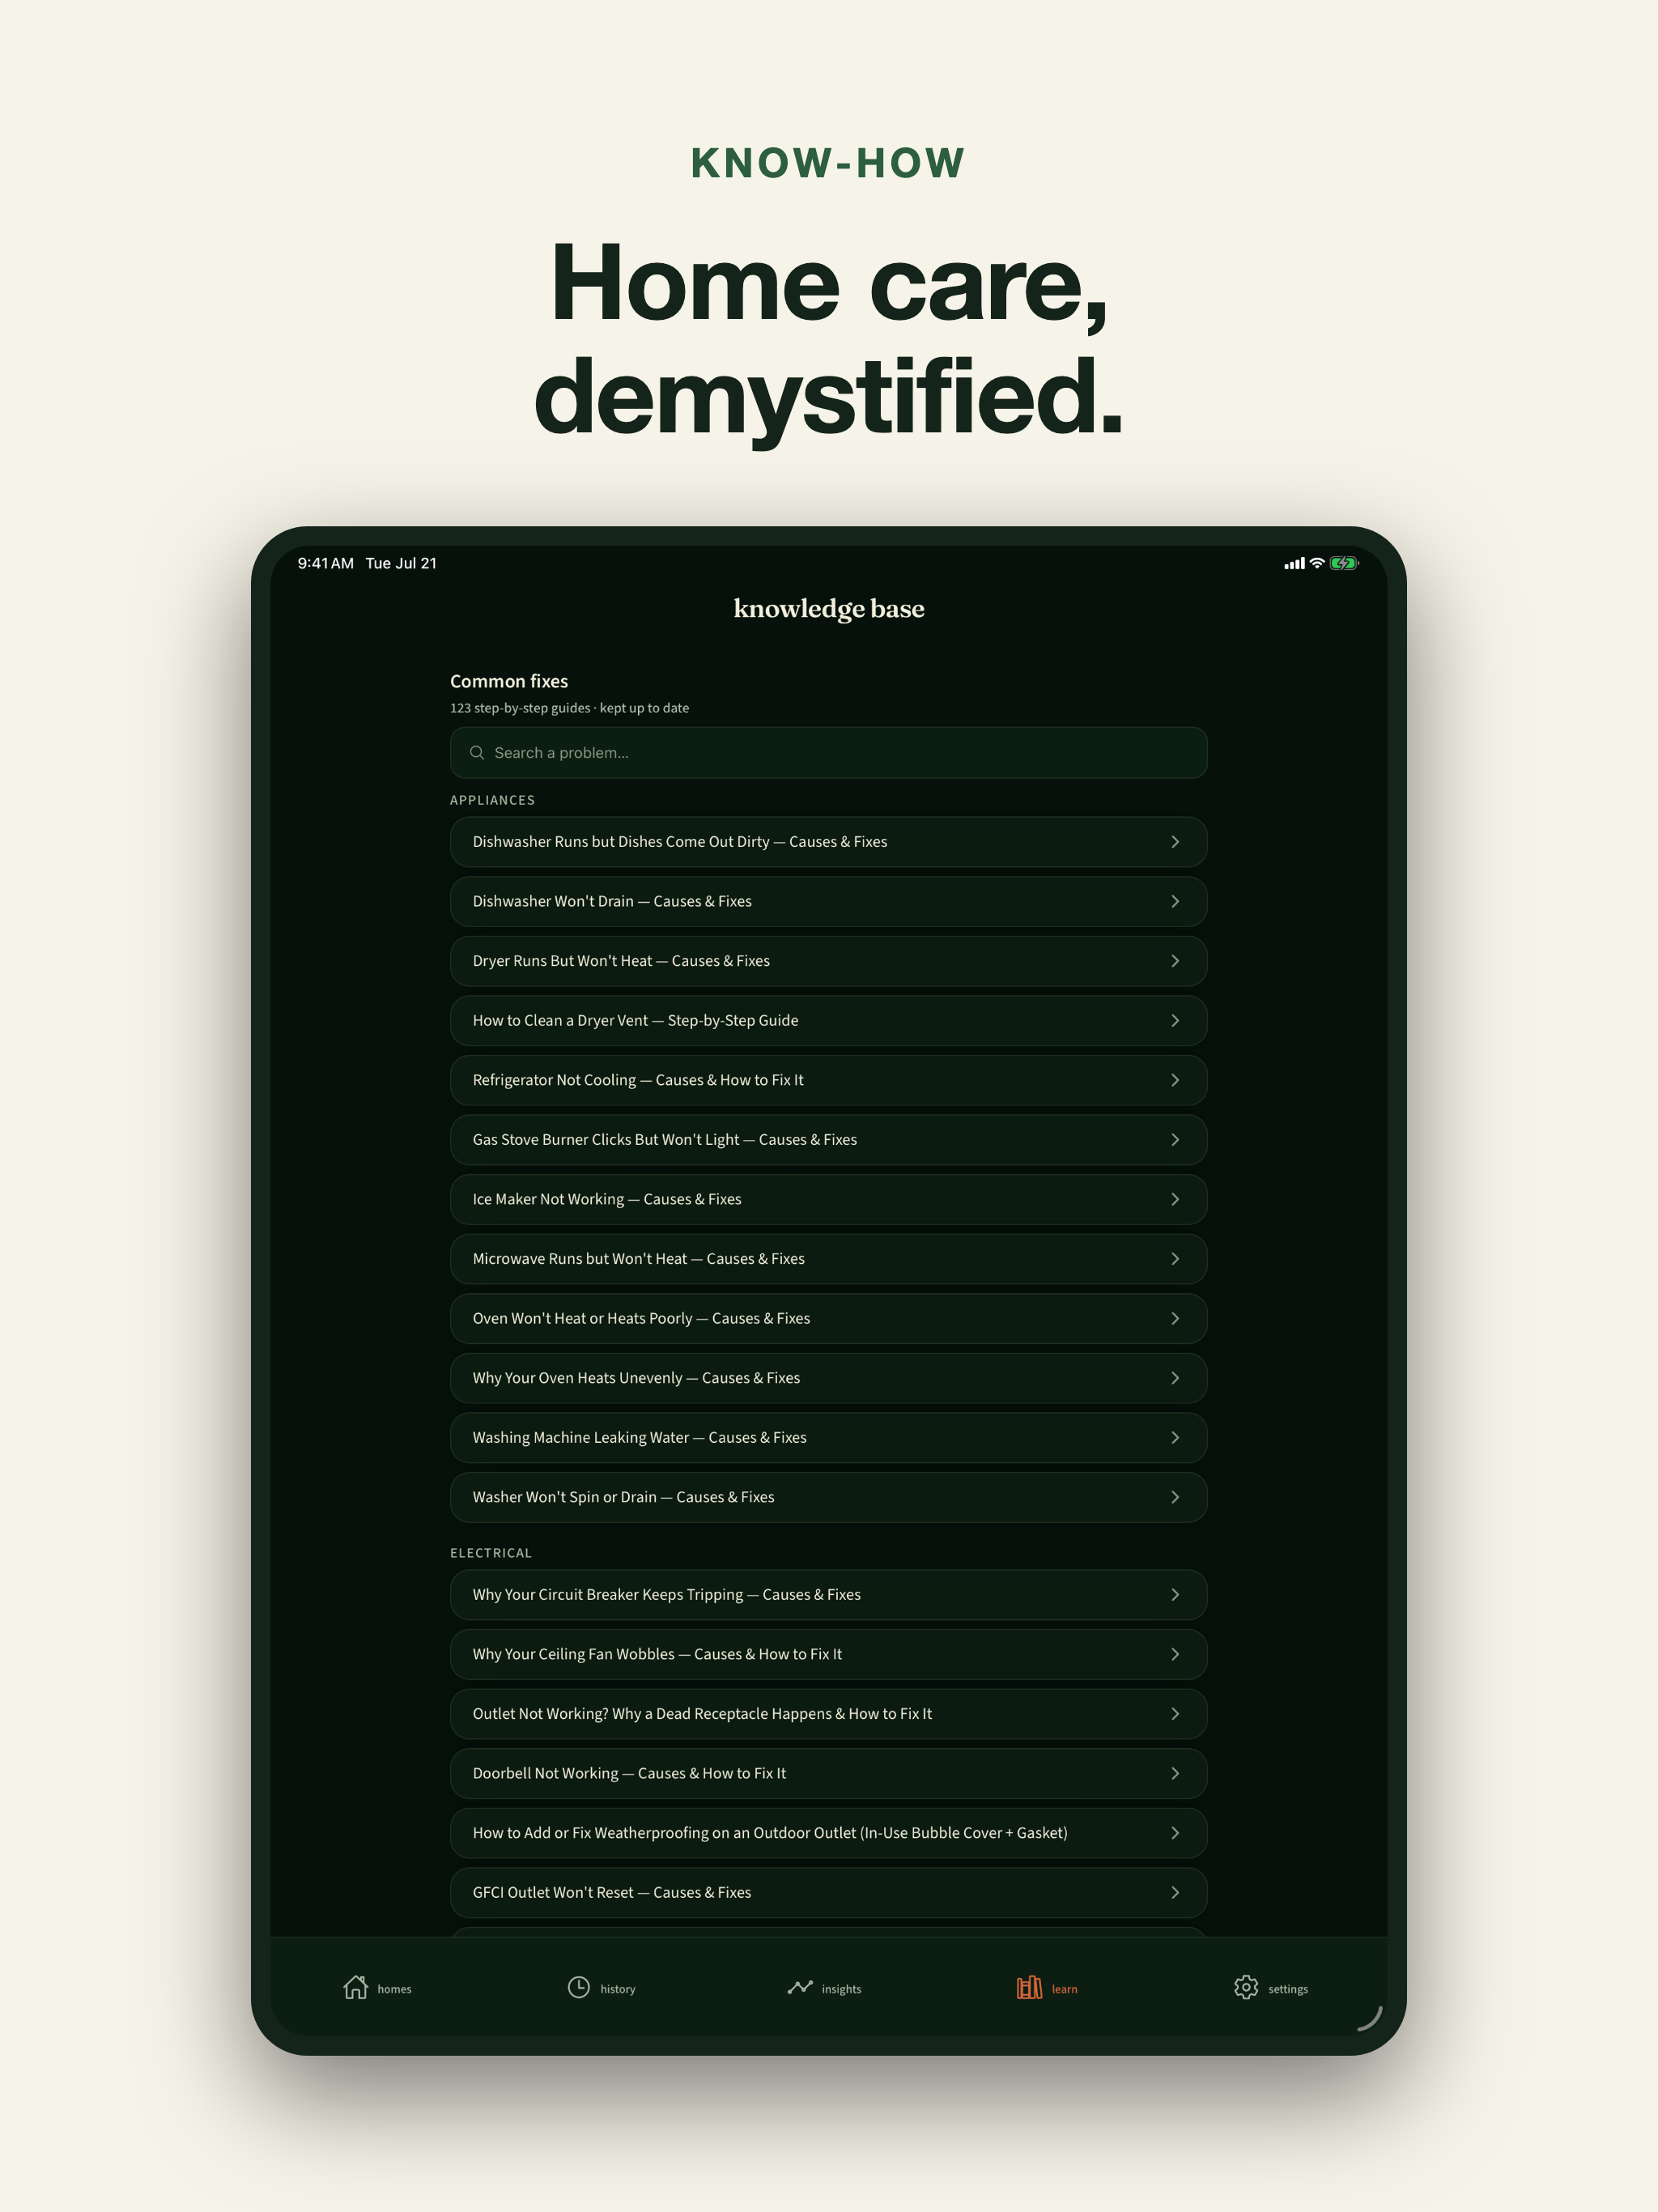Image resolution: width=1658 pixels, height=2212 pixels.
Task: Click the Search a problem field
Action: coord(828,753)
